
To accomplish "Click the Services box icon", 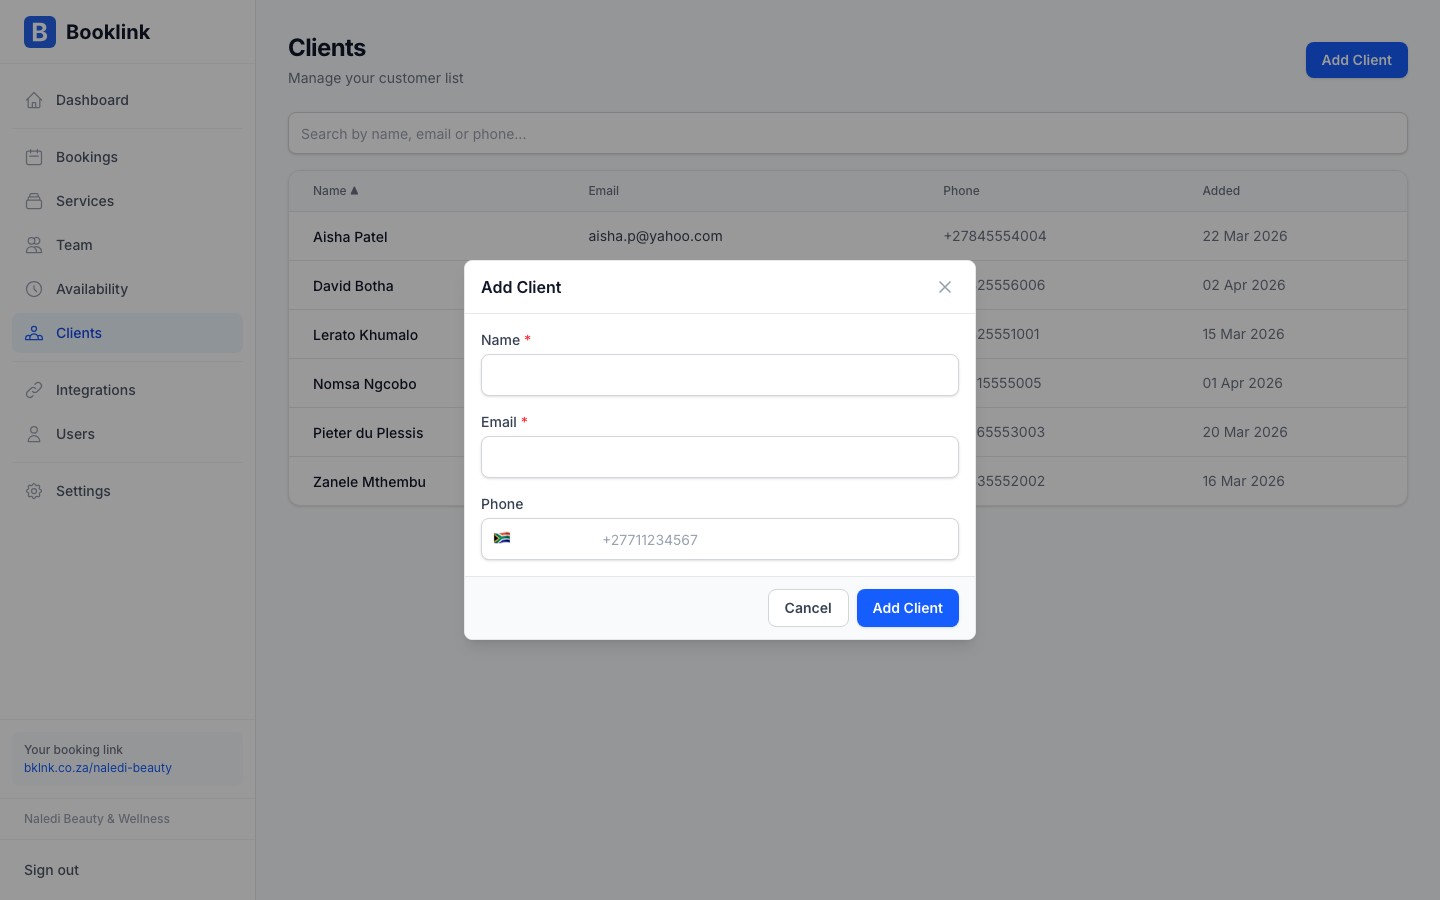I will 34,201.
